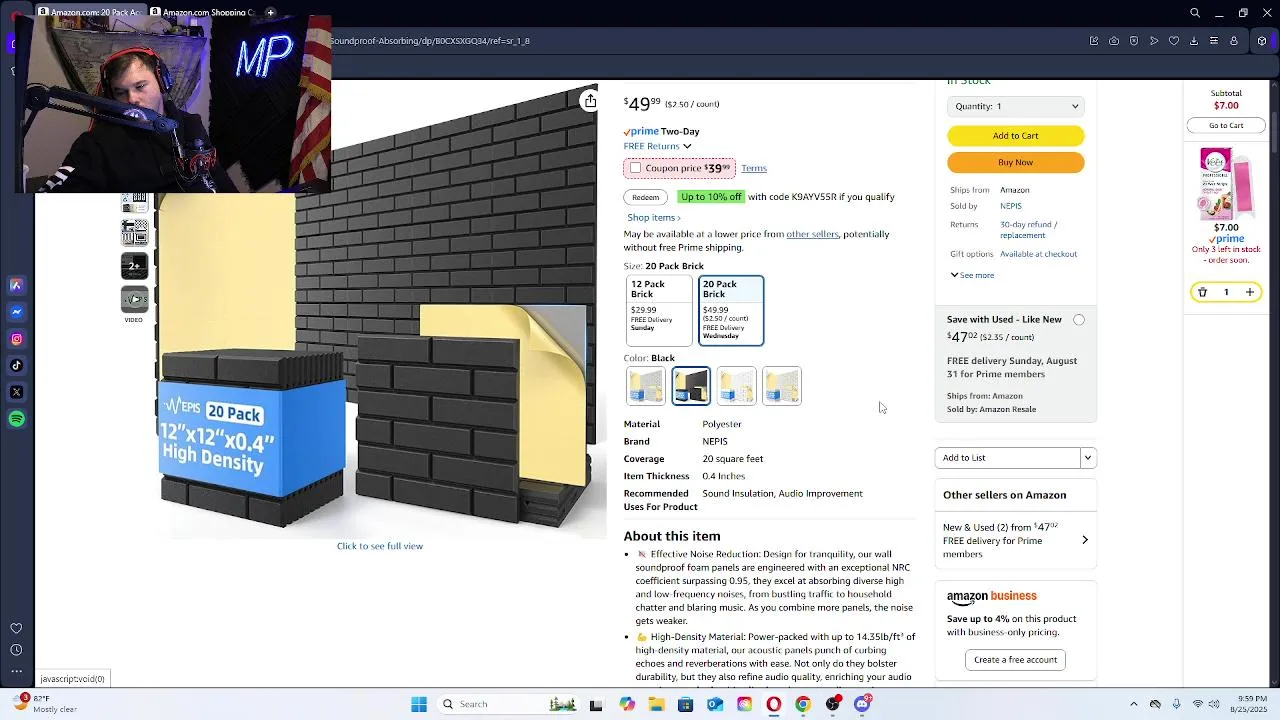Open Outlook from the taskbar
This screenshot has height=720, width=1280.
coord(715,704)
